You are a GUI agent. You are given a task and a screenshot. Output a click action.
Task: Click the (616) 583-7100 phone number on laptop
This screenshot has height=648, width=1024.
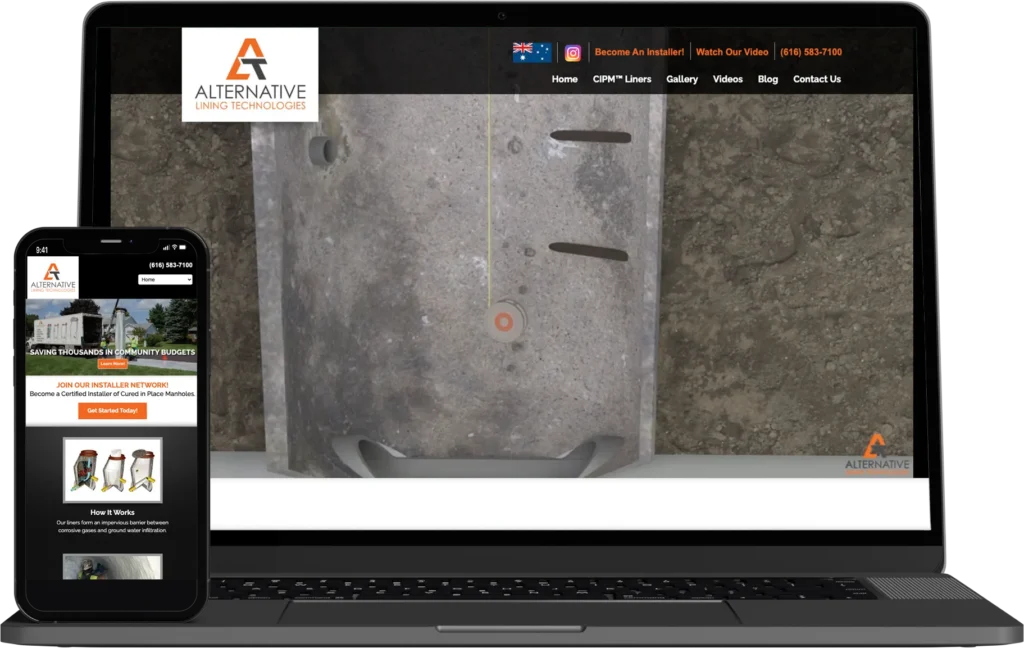(x=811, y=52)
